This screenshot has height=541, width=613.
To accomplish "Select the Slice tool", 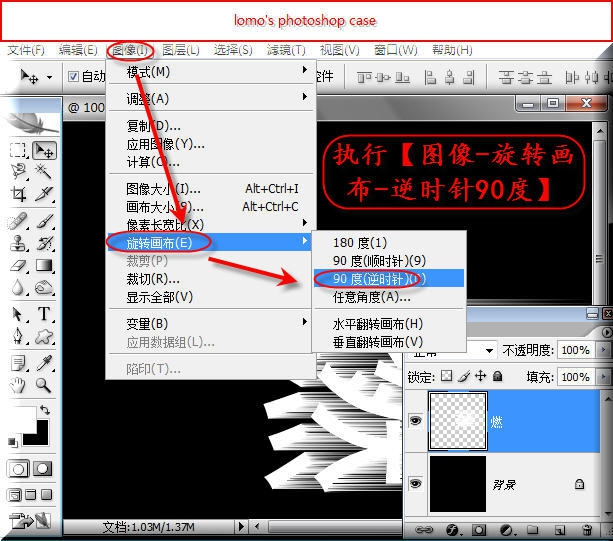I will click(44, 194).
